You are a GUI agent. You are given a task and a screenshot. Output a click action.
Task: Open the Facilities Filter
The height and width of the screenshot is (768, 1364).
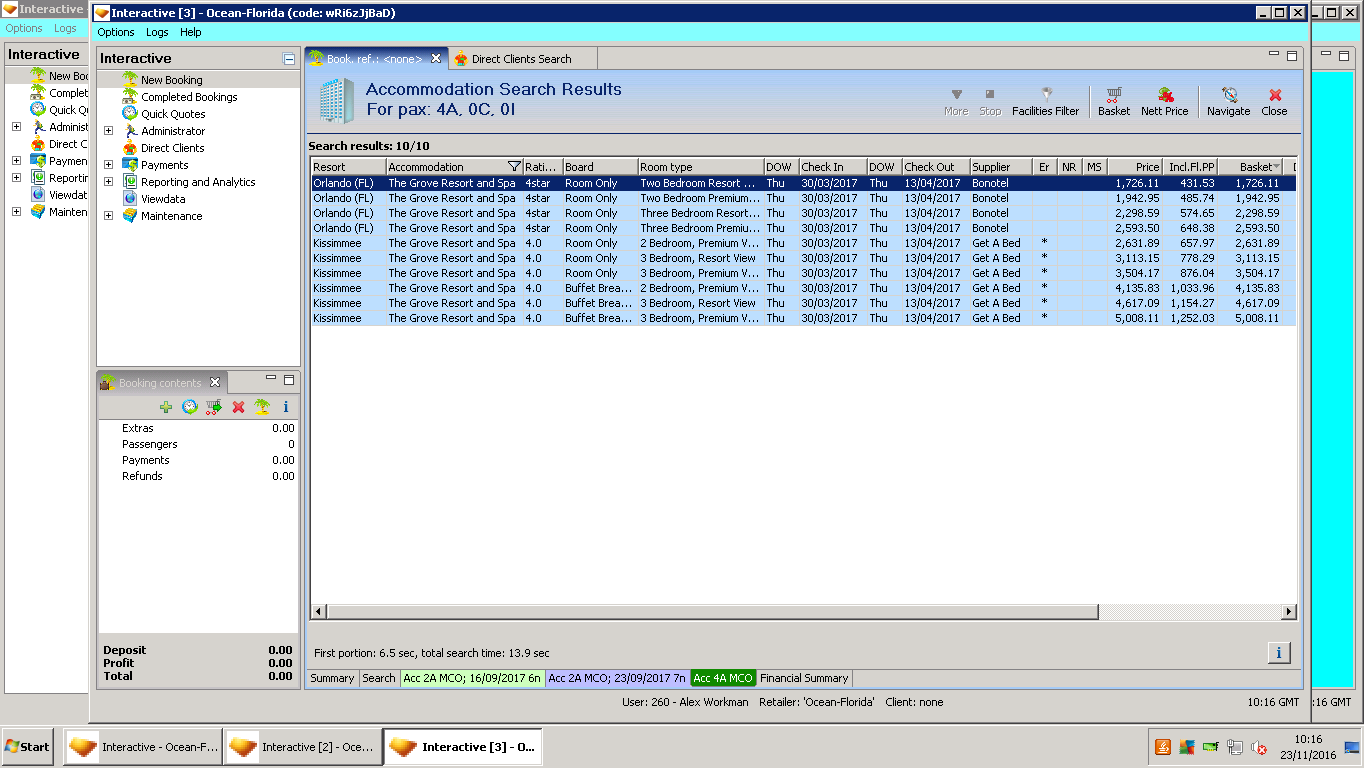(1046, 101)
